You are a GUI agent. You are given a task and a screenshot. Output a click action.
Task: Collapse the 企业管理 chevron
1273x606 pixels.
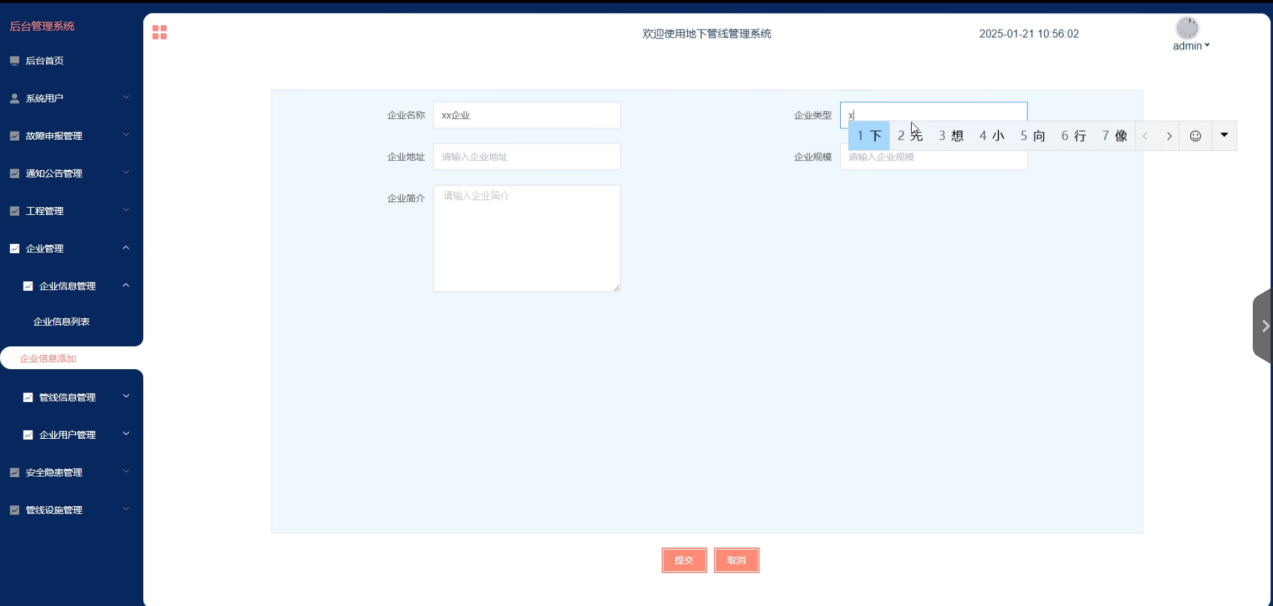[126, 248]
